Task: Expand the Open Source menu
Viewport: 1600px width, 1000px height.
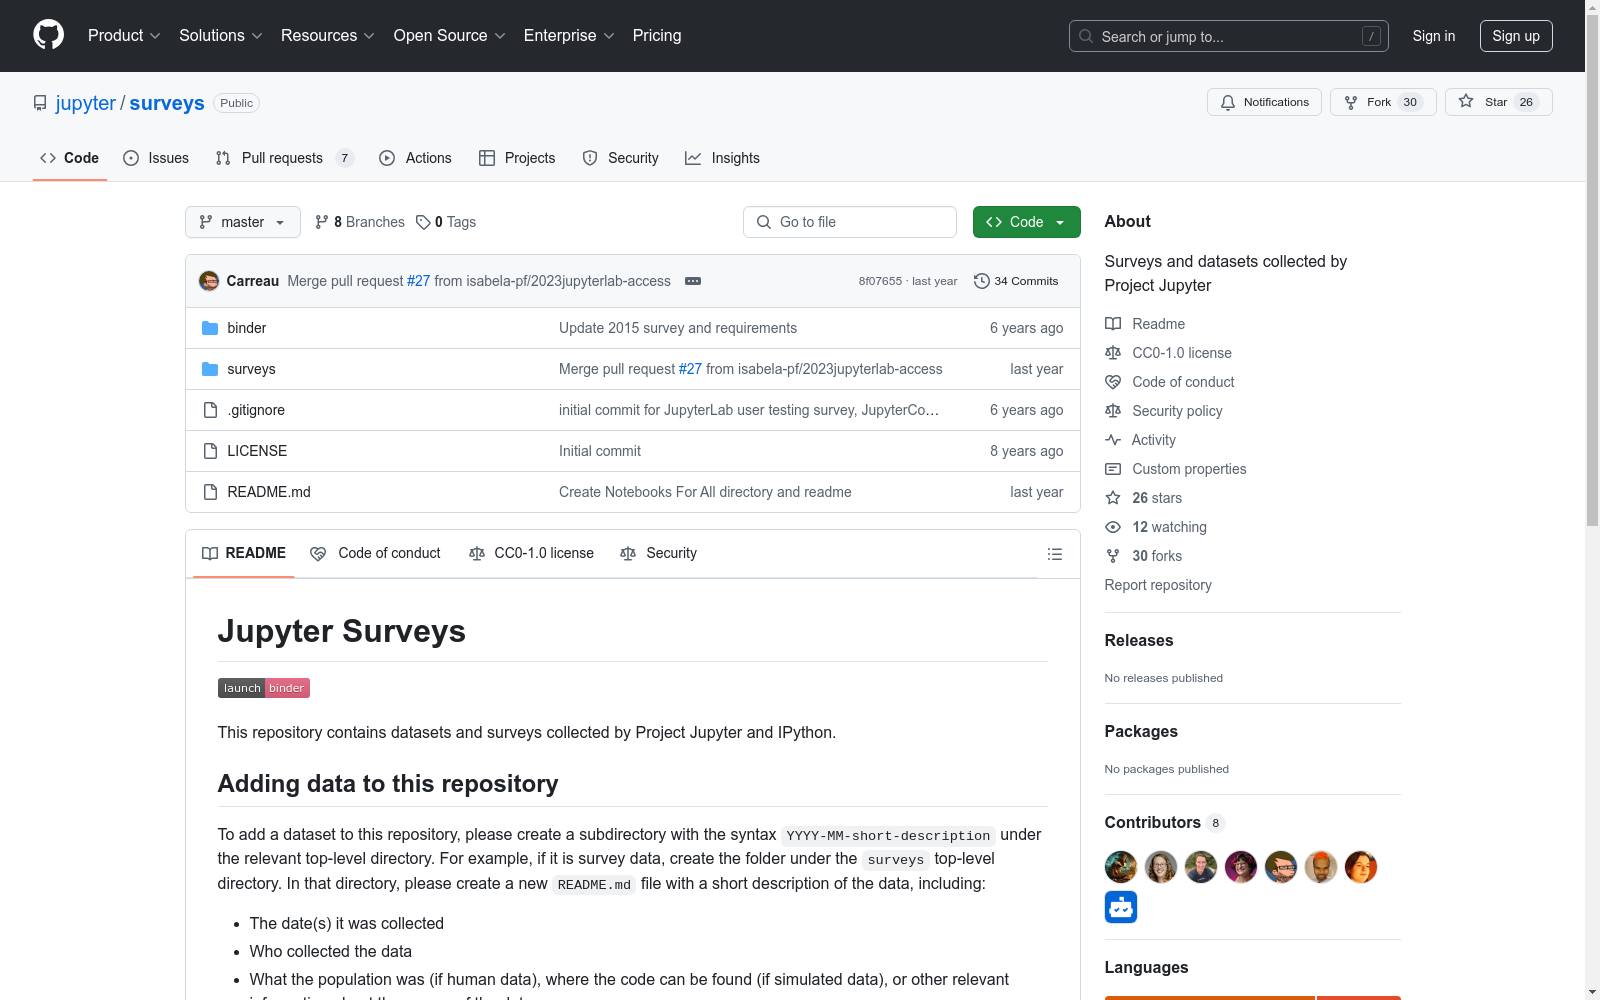Action: click(x=450, y=35)
